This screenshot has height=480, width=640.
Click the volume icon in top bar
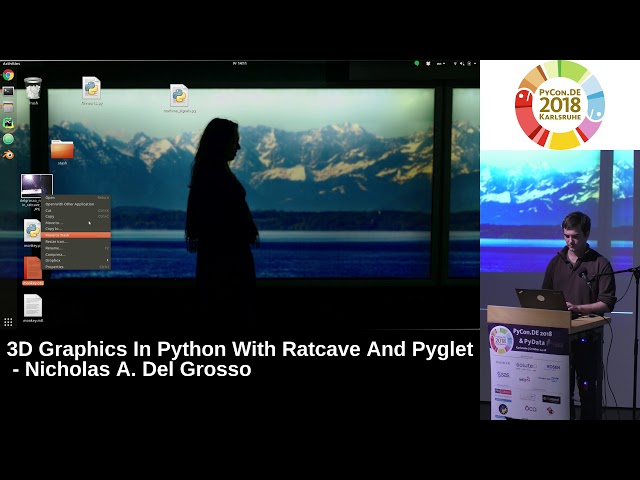click(x=462, y=64)
